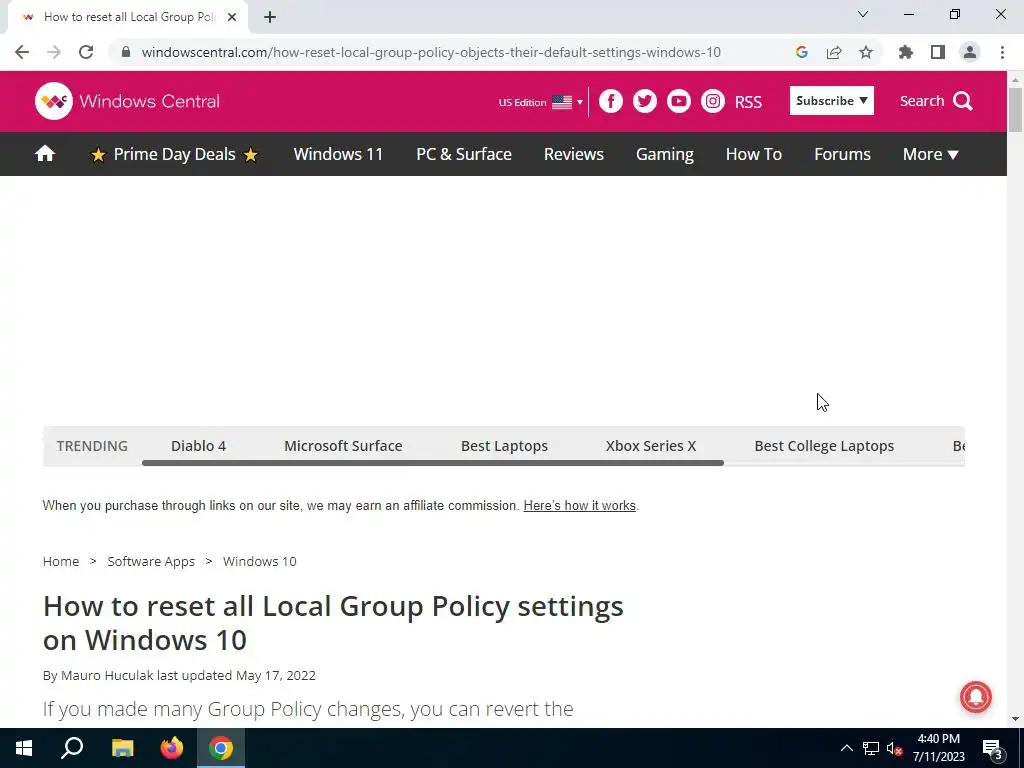Open the taskbar clock and date
The width and height of the screenshot is (1024, 768).
(938, 748)
